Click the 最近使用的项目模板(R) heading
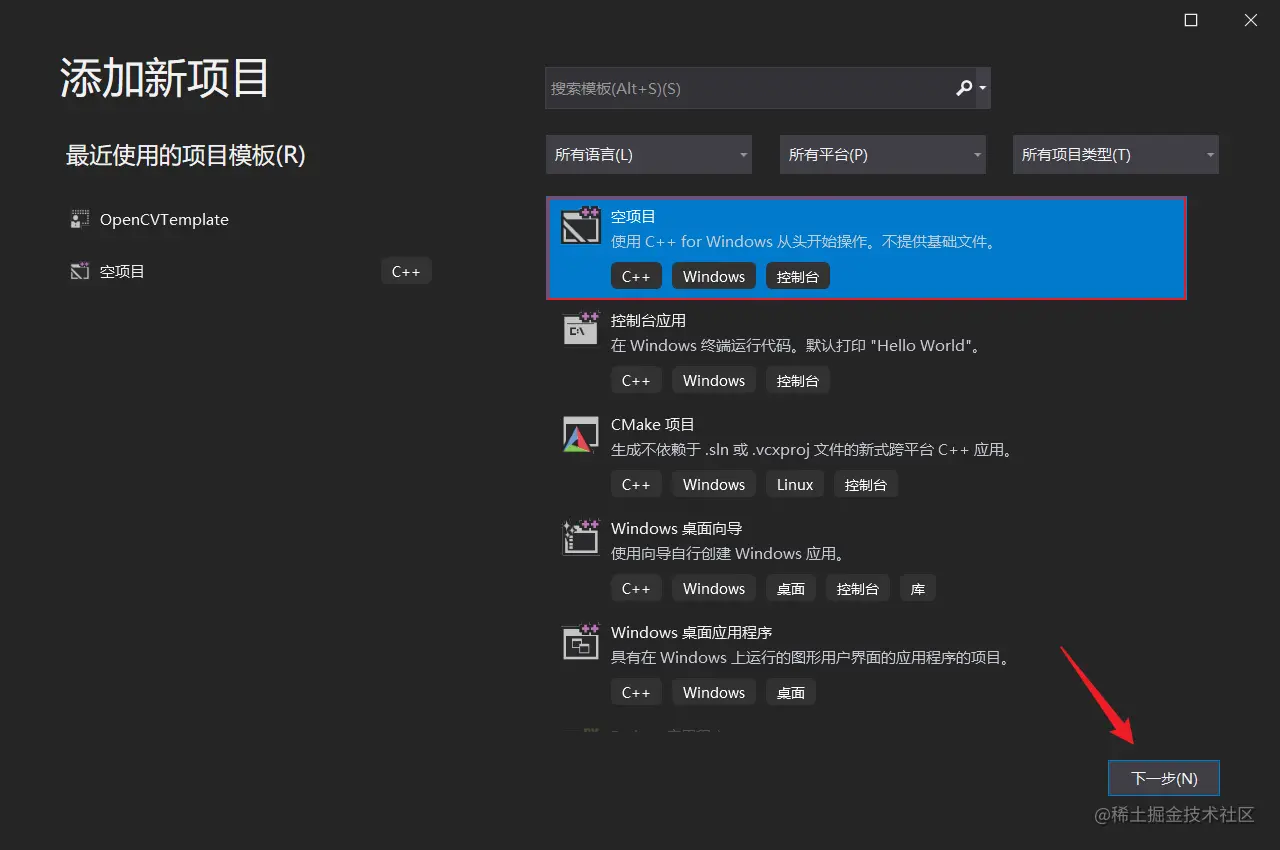This screenshot has width=1280, height=850. [x=185, y=155]
